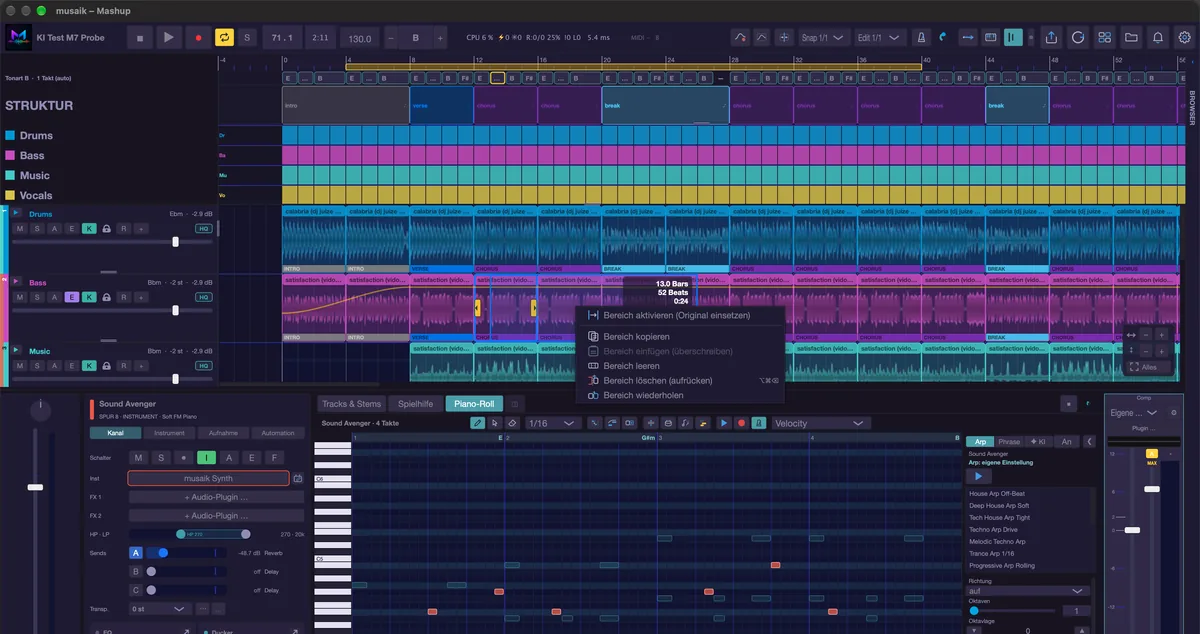Click the grid layout icon in top toolbar
Viewport: 1200px width, 634px height.
[x=1105, y=38]
